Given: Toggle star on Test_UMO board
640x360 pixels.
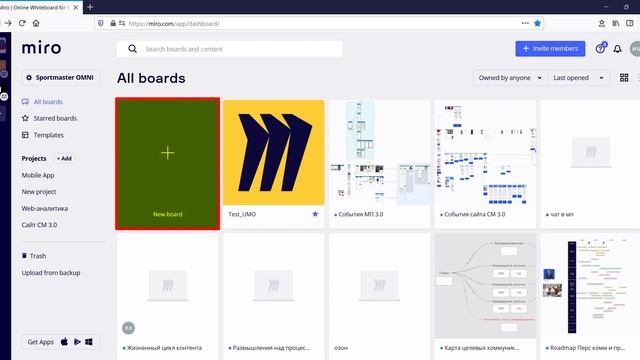Looking at the screenshot, I should 315,214.
